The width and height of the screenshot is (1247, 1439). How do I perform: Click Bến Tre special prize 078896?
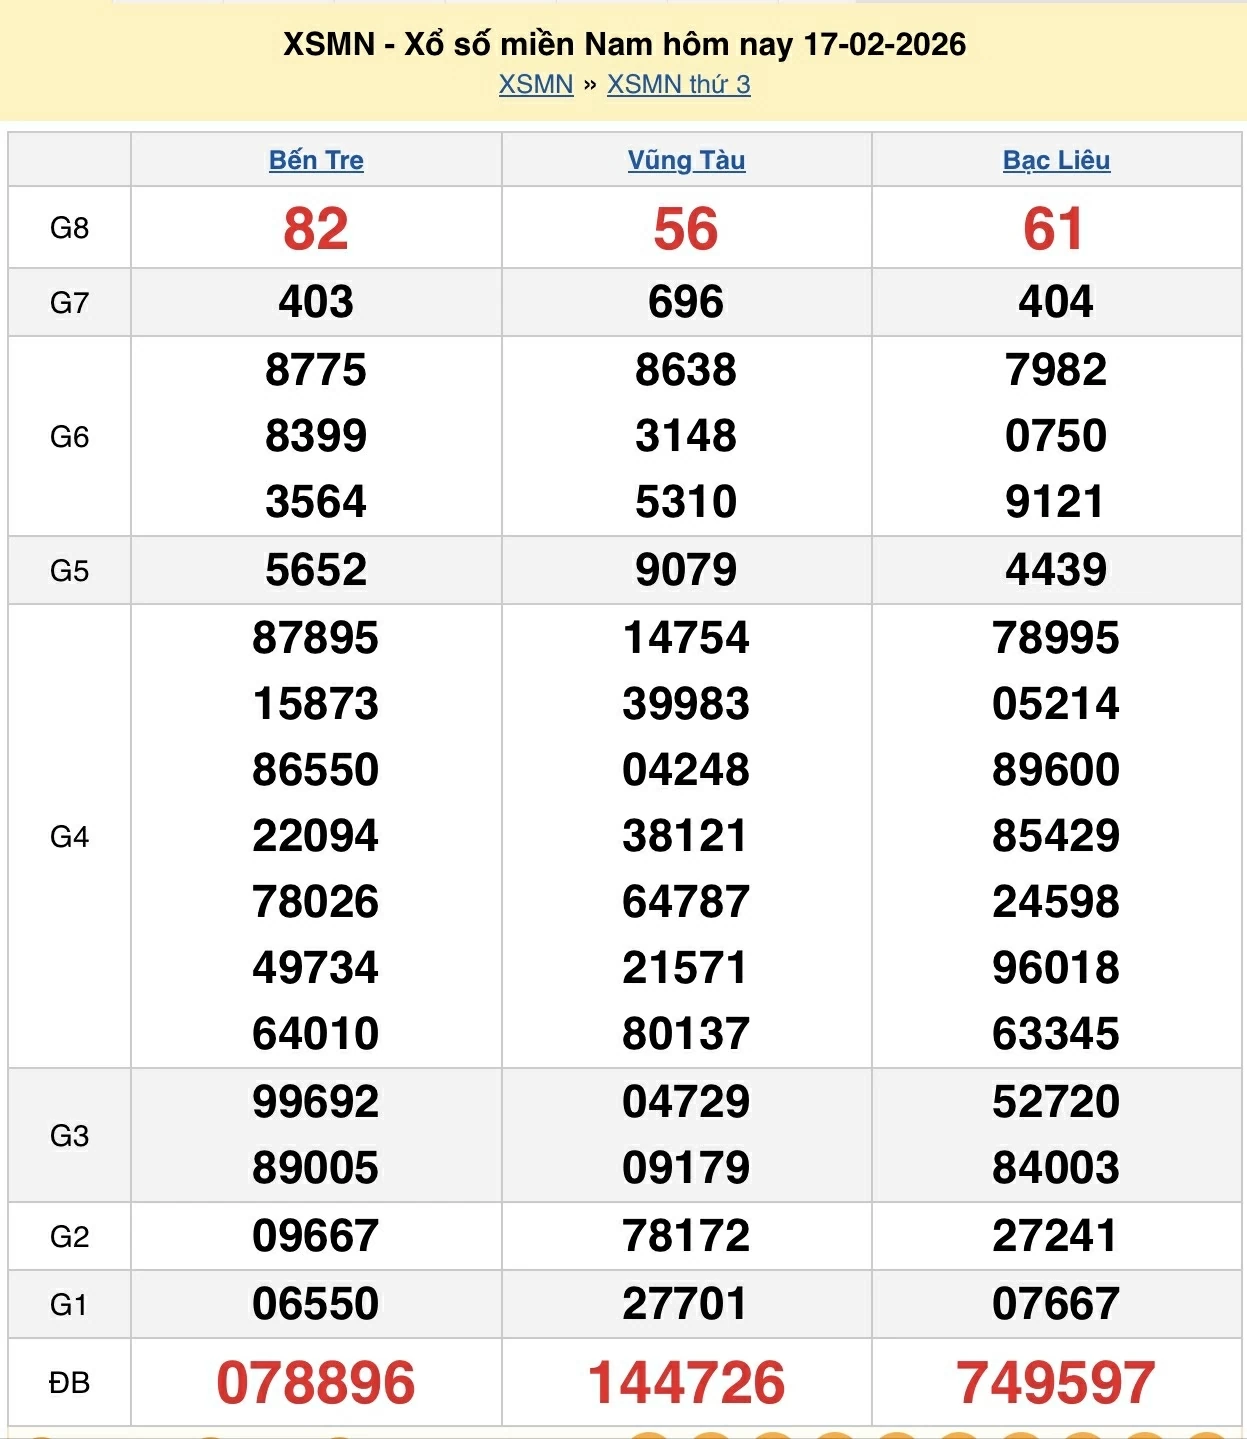[x=316, y=1382]
